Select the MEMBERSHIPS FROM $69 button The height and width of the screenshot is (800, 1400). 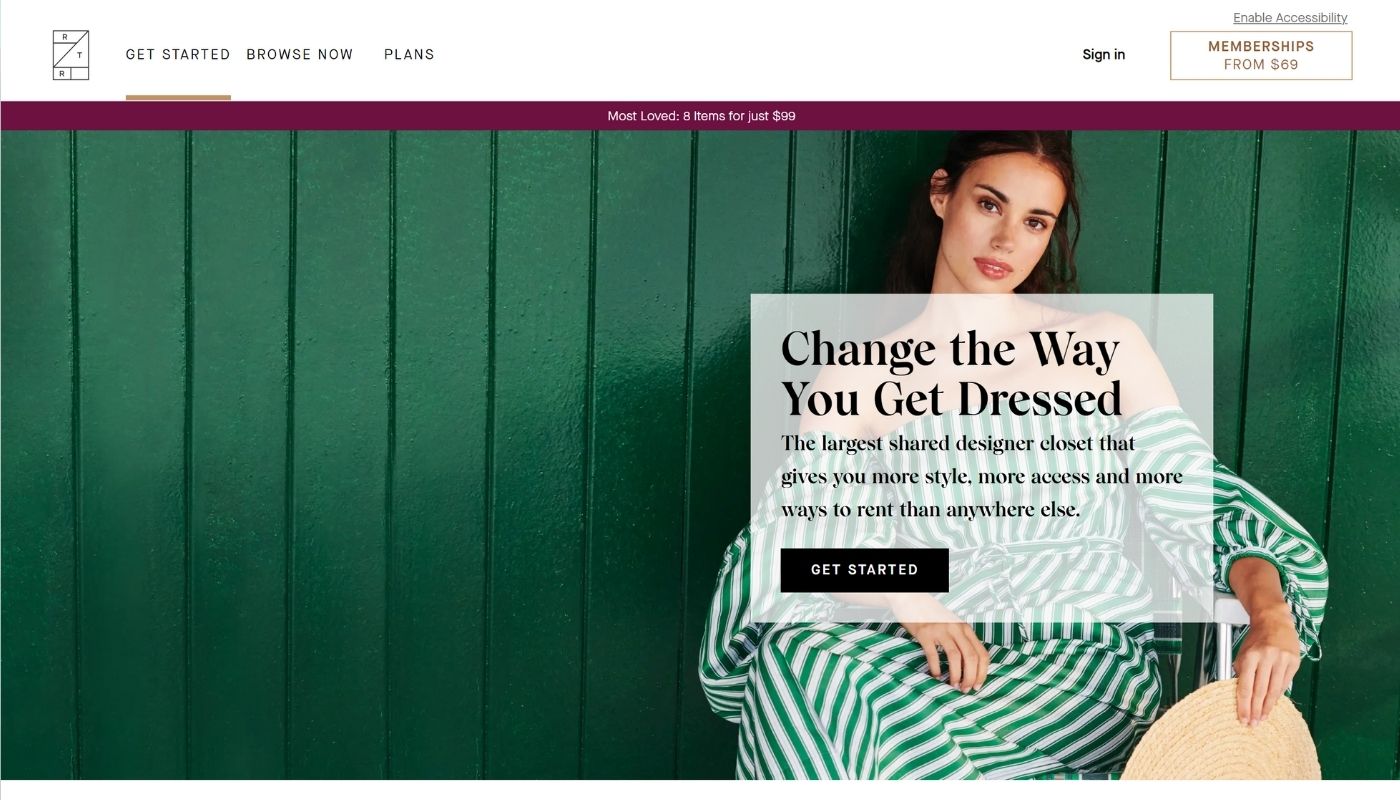1261,55
